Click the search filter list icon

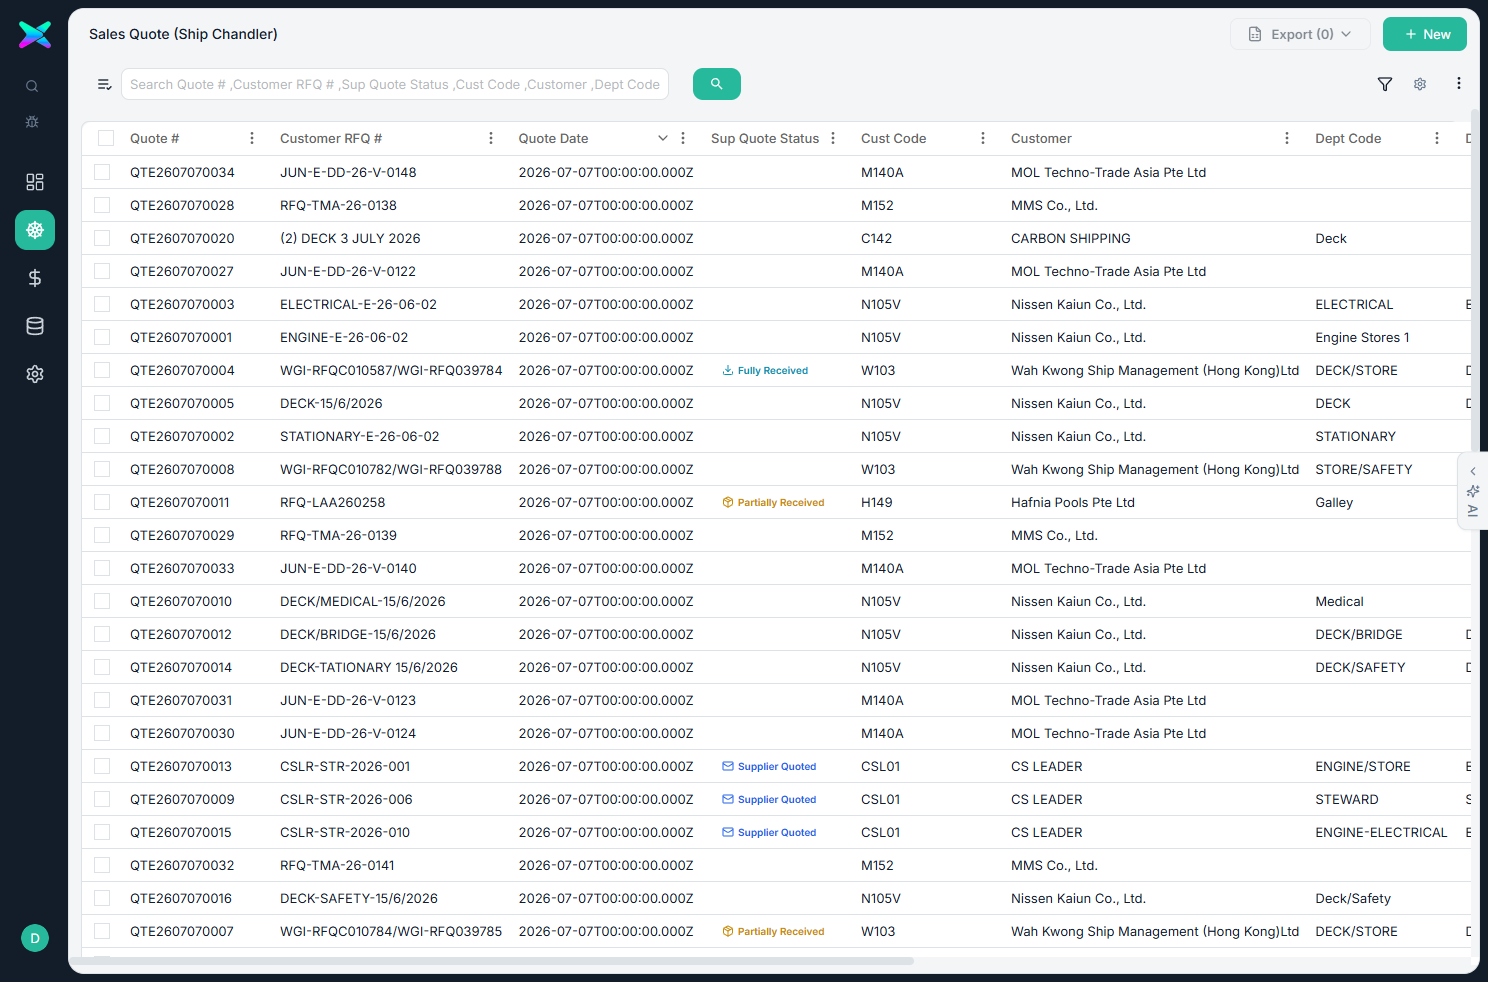pos(104,84)
